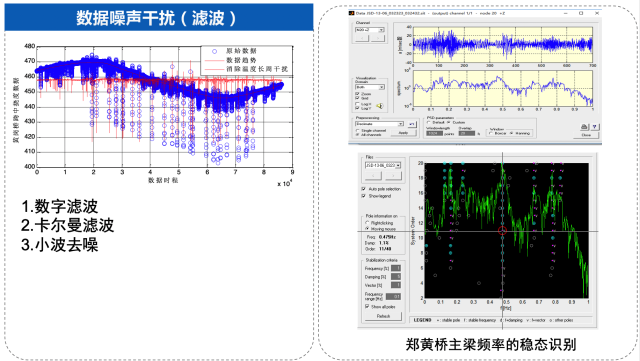Click the blue time-series signal plot
Screen dimensions: 640x361
click(x=502, y=44)
